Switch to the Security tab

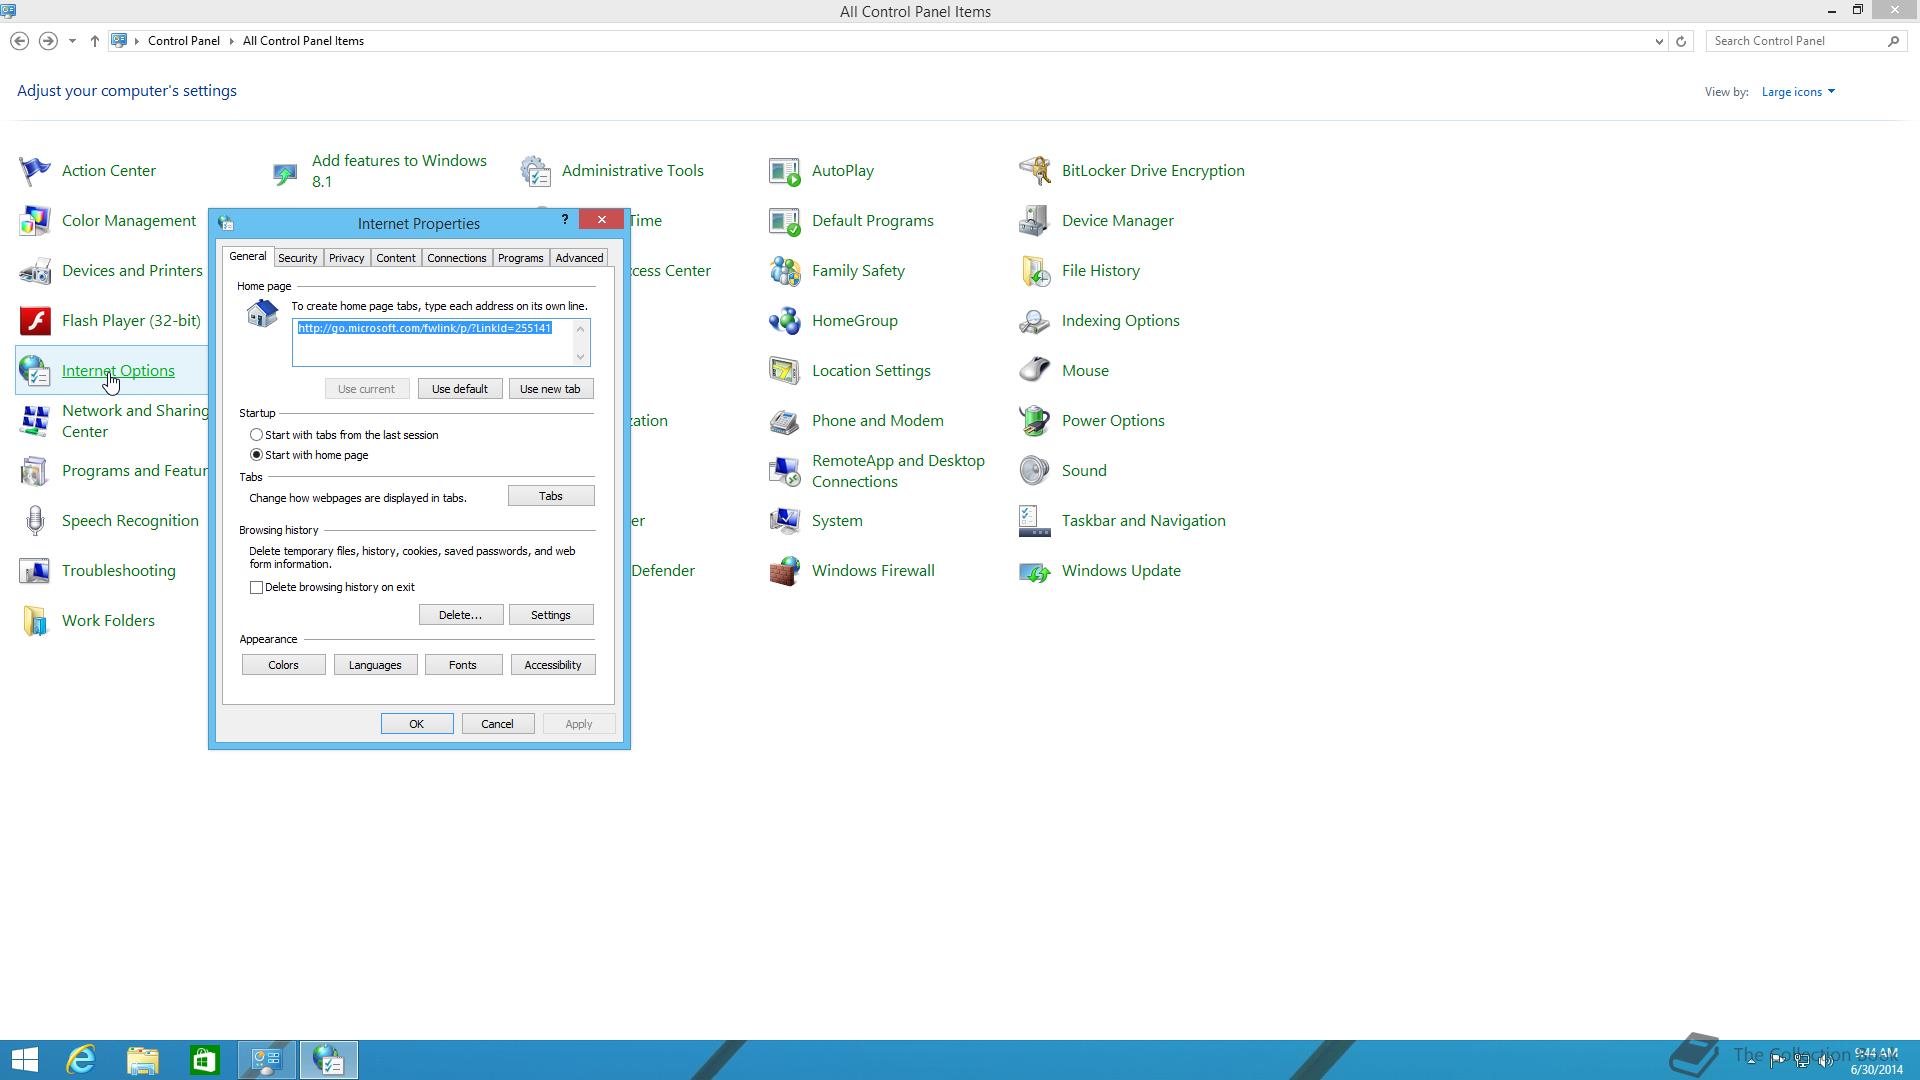click(298, 258)
